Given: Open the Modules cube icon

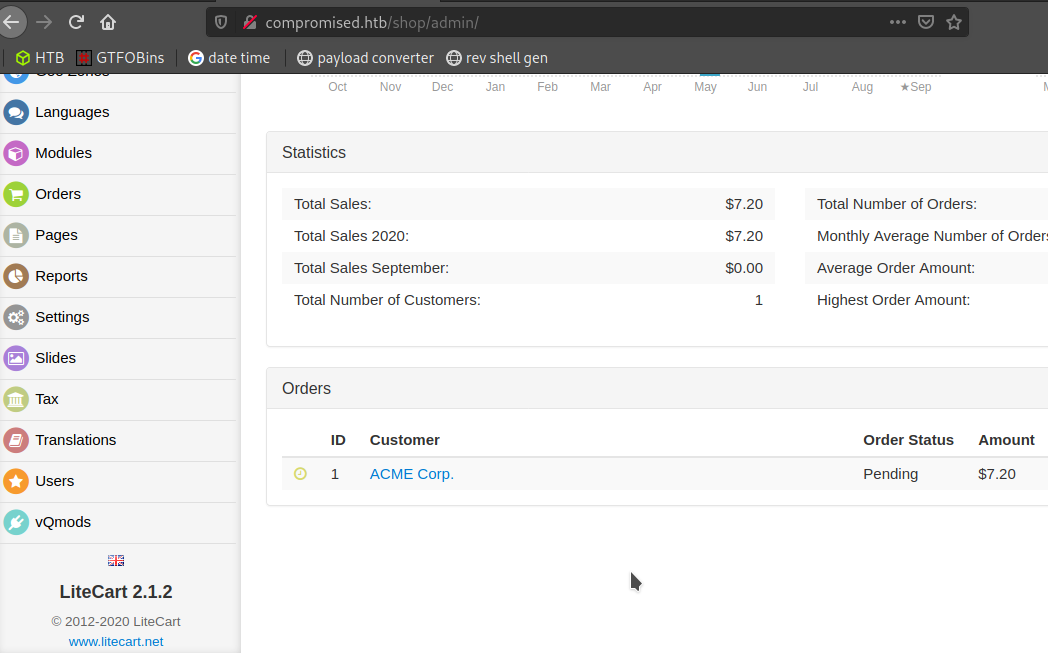Looking at the screenshot, I should [x=16, y=153].
